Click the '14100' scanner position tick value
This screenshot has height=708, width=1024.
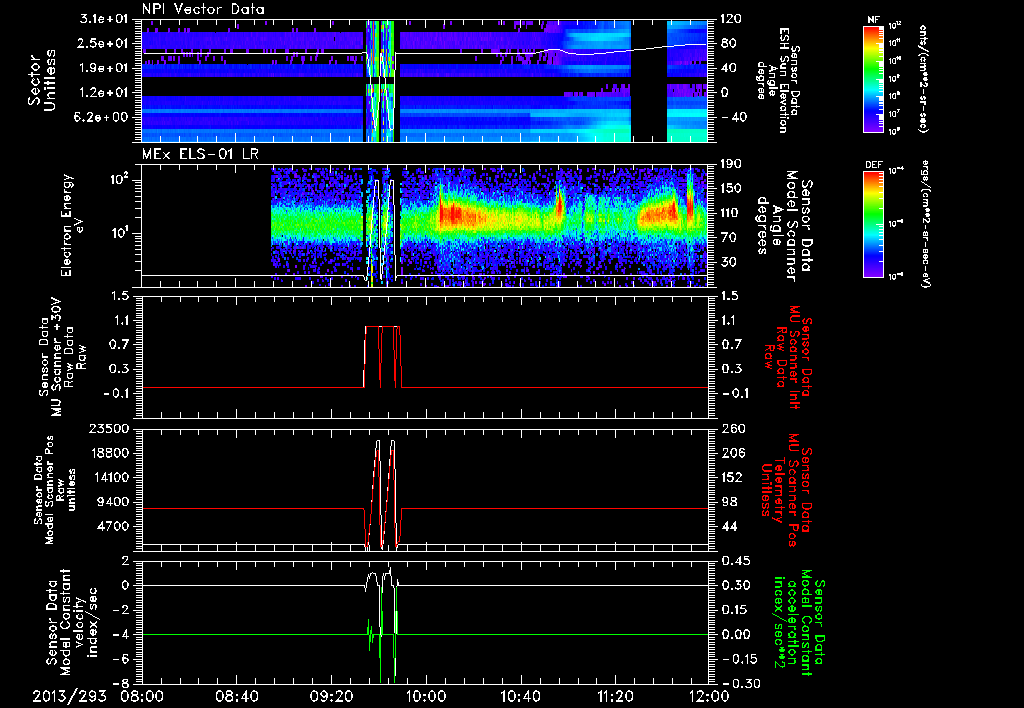(x=110, y=477)
